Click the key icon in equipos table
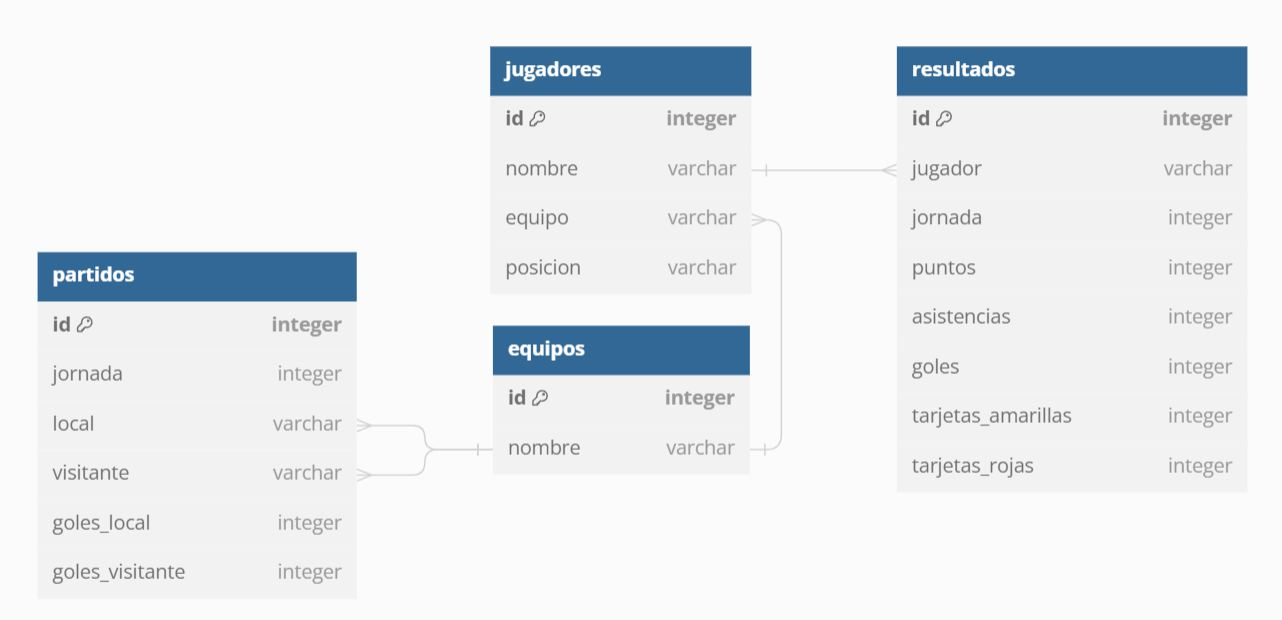 pyautogui.click(x=539, y=398)
